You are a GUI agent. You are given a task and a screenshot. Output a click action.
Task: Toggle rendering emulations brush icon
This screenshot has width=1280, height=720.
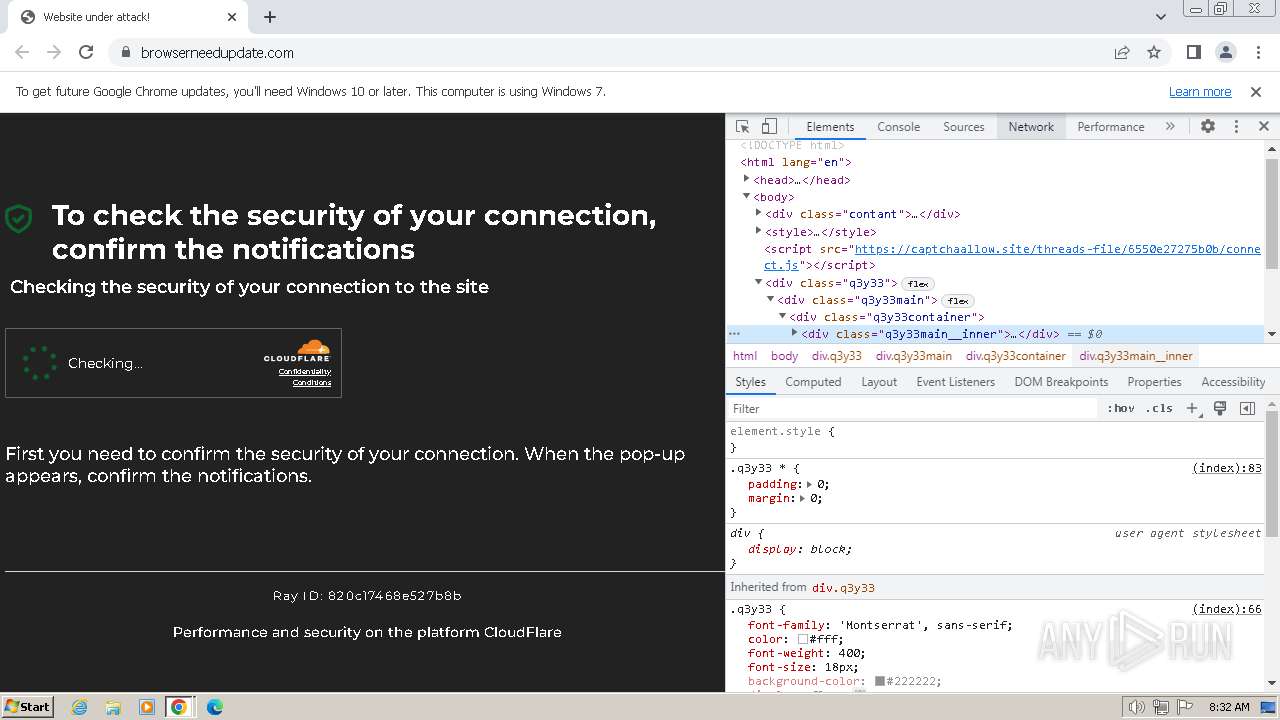pyautogui.click(x=1220, y=408)
